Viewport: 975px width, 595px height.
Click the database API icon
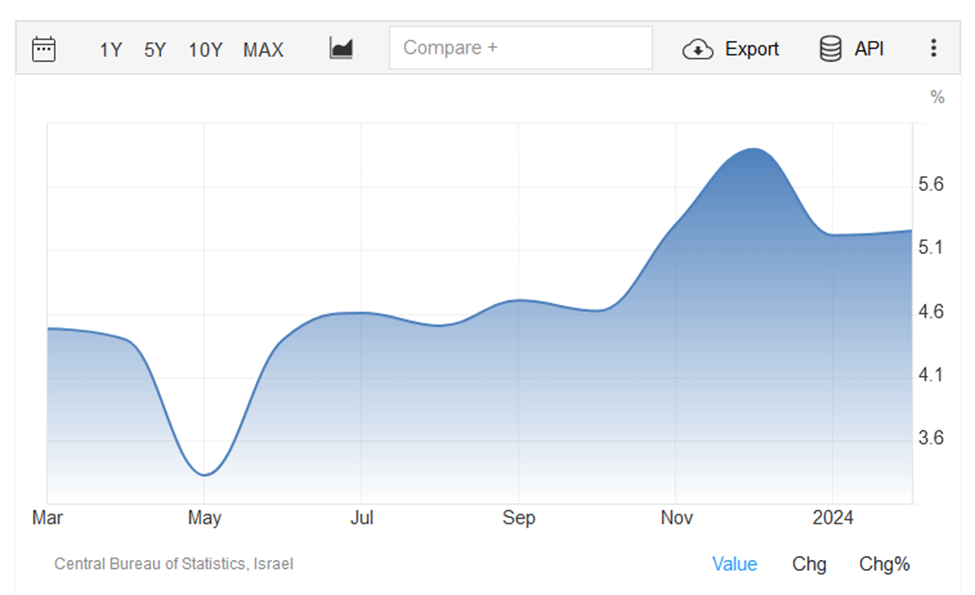coord(830,49)
